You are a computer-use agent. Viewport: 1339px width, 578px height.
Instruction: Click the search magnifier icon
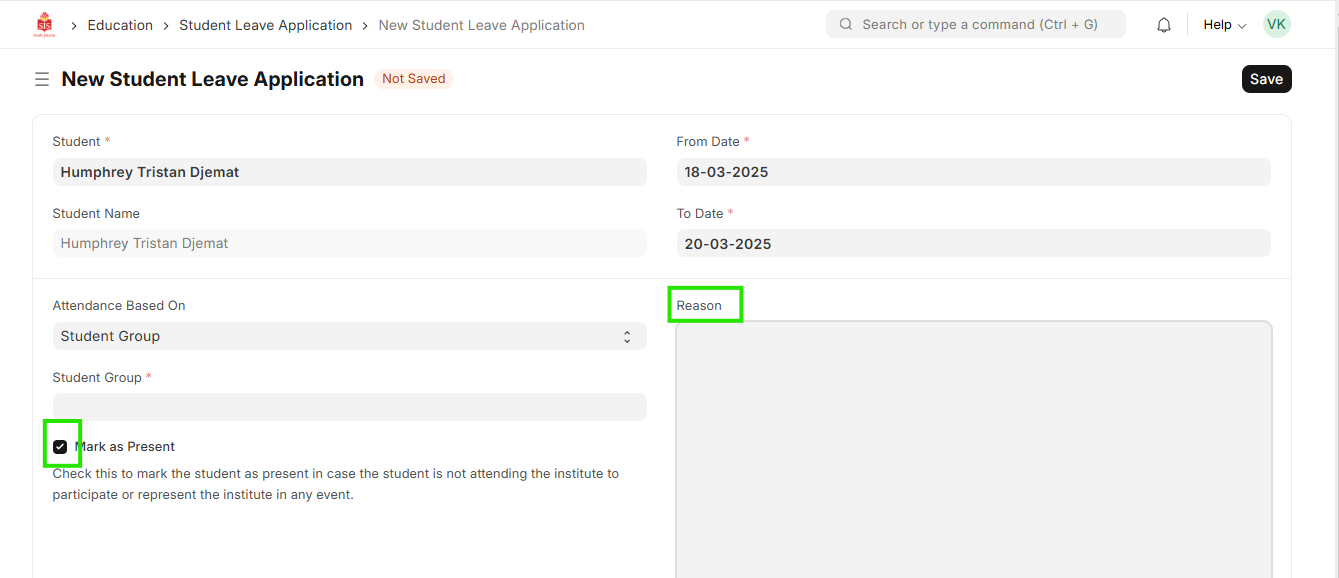(846, 25)
